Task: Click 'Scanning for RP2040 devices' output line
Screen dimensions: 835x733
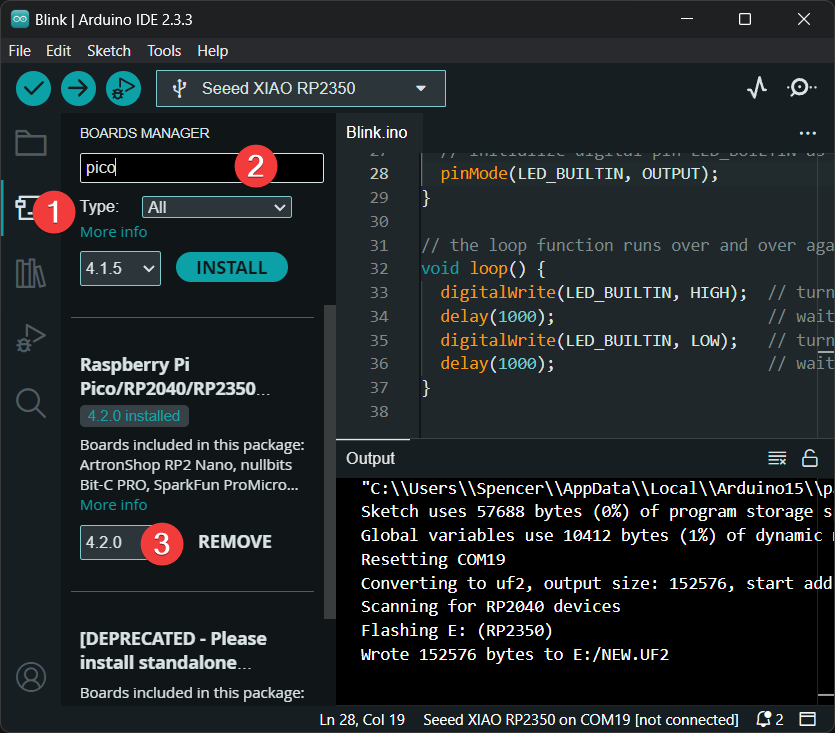Action: click(490, 607)
